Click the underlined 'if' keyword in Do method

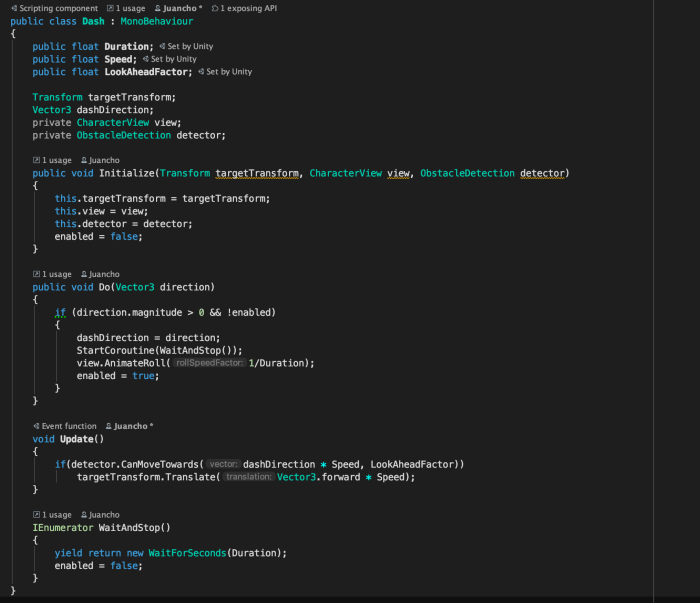tap(60, 313)
